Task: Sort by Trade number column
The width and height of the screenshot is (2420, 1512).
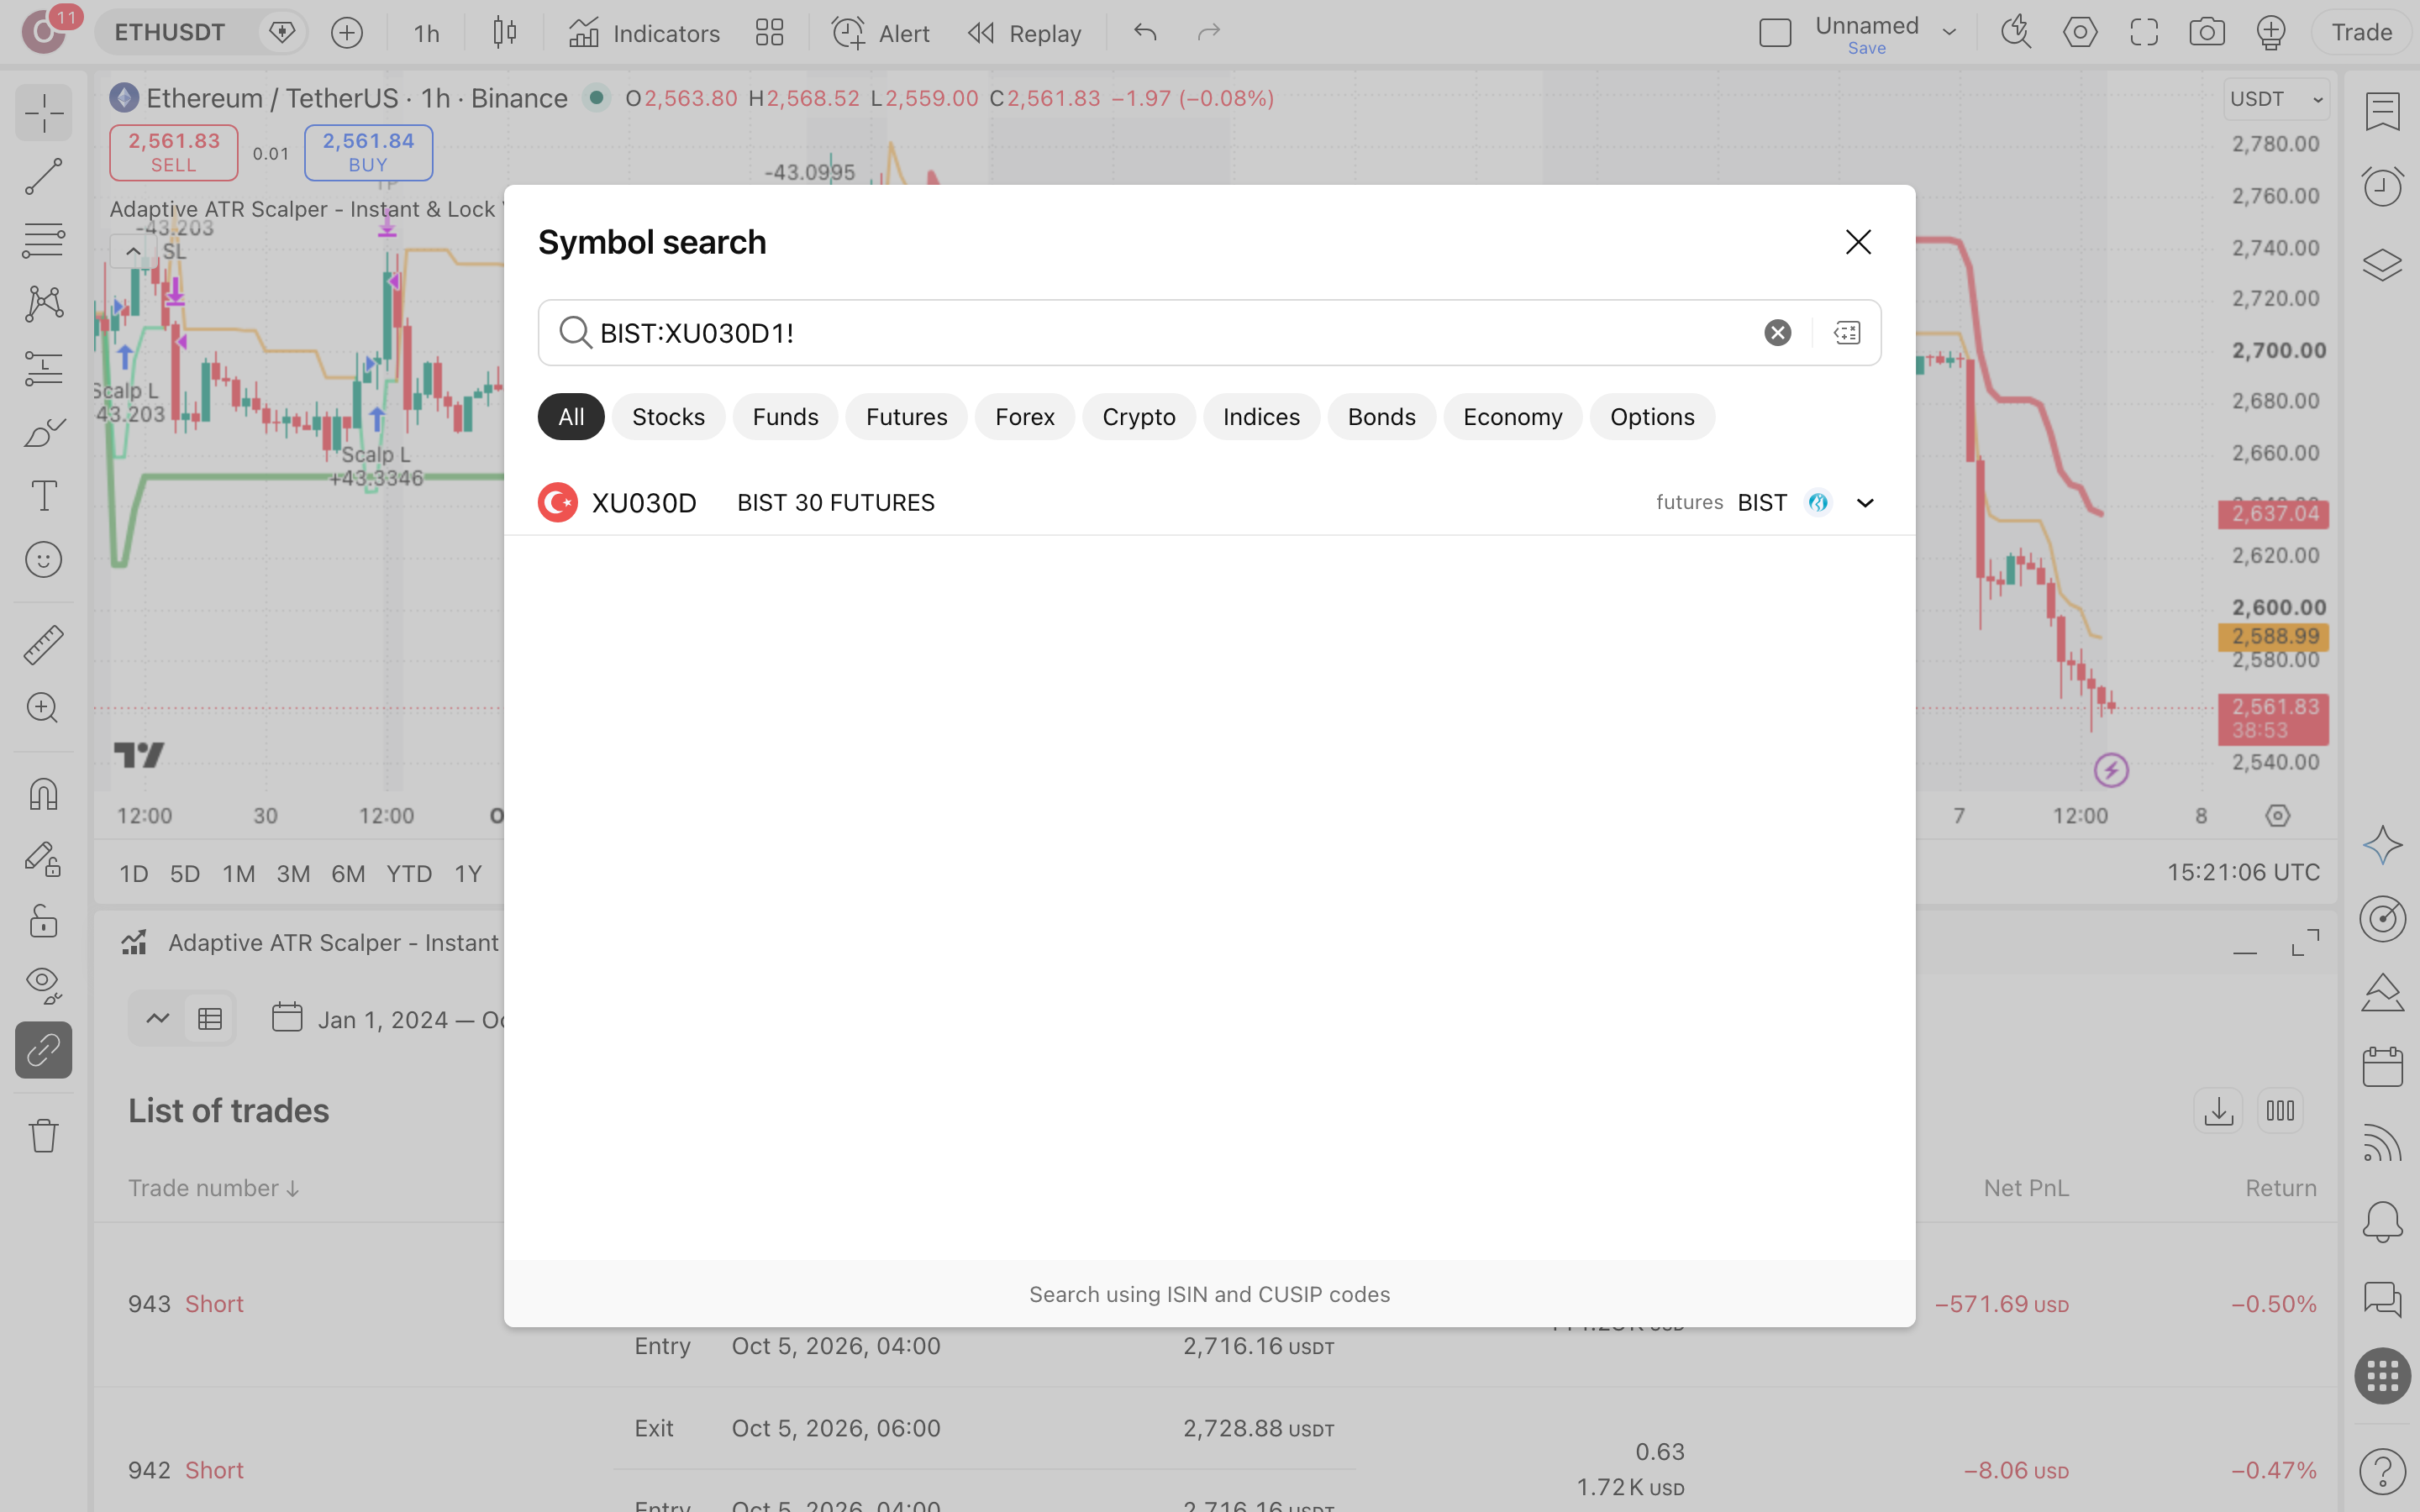Action: tap(214, 1188)
